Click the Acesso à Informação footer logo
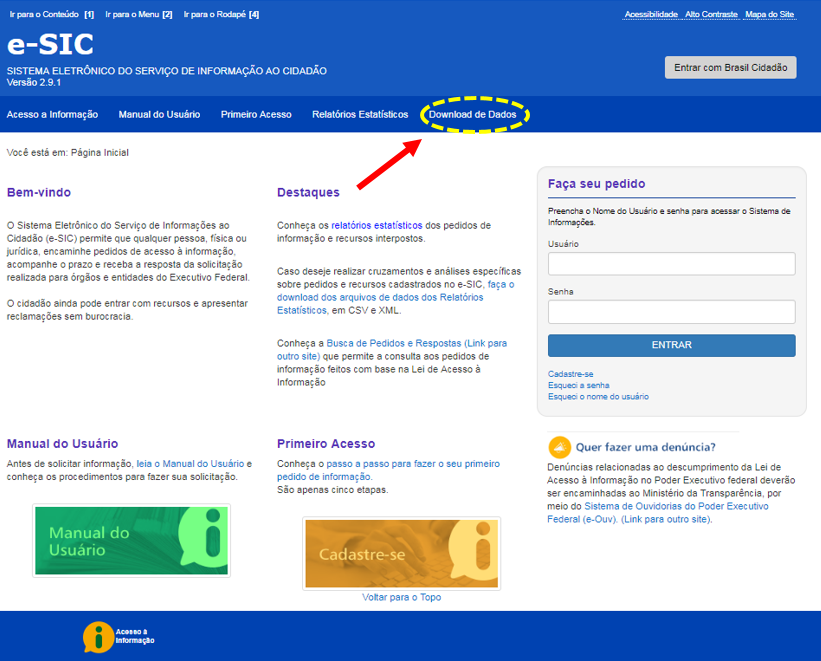 click(118, 637)
